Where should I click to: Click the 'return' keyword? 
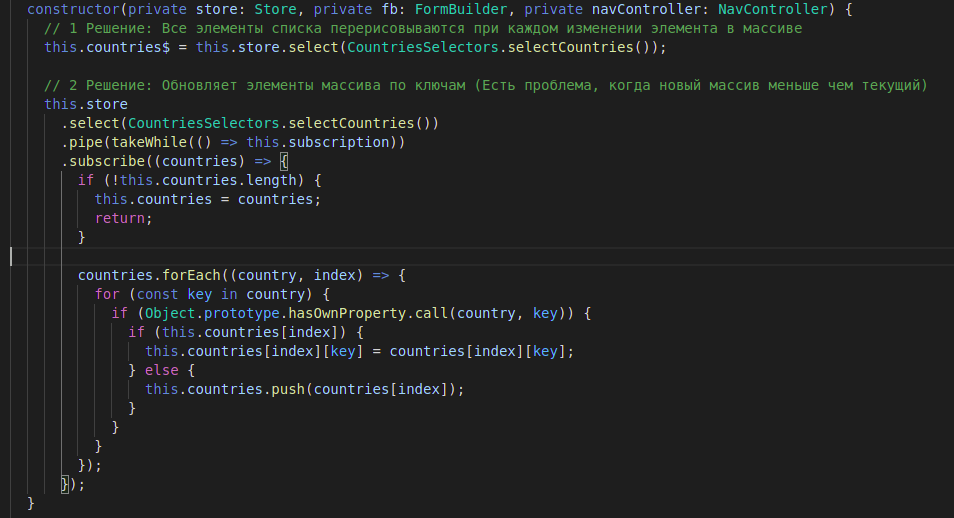pos(120,218)
